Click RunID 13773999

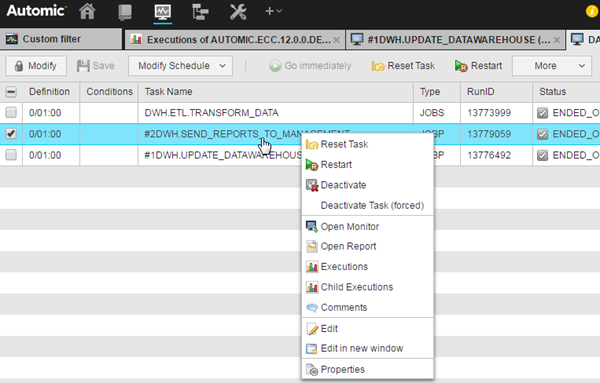[489, 113]
